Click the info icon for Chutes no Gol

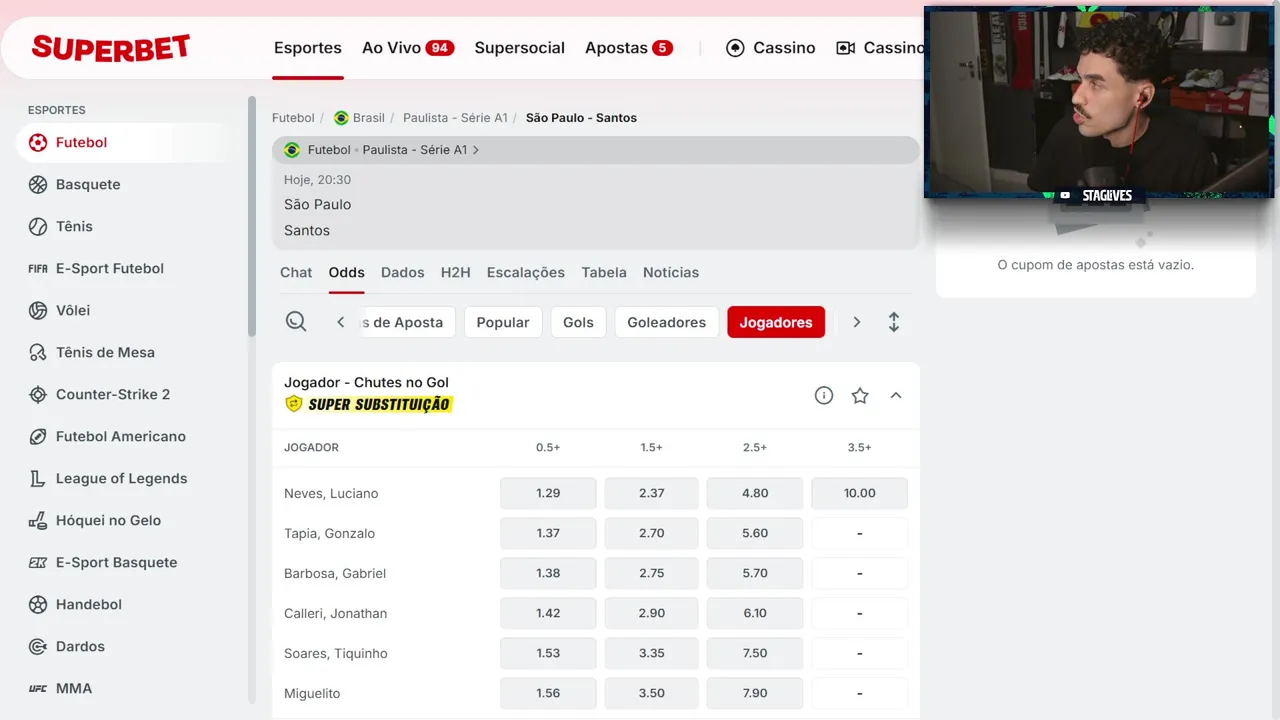click(x=824, y=395)
